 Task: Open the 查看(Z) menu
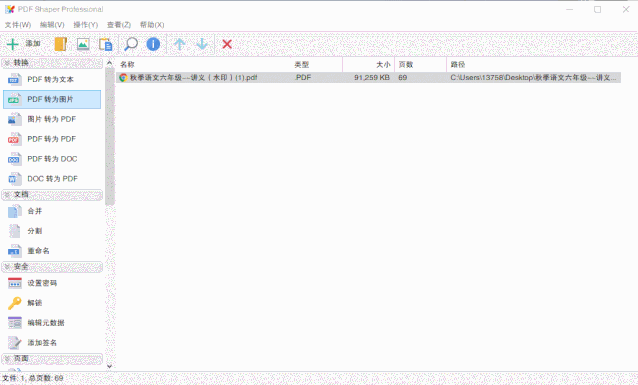tap(119, 25)
